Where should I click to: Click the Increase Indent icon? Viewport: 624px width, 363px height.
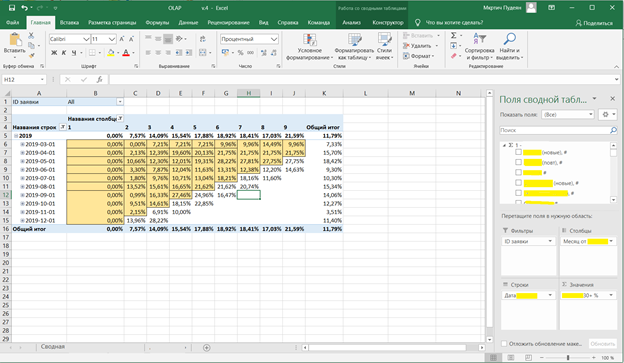[189, 53]
